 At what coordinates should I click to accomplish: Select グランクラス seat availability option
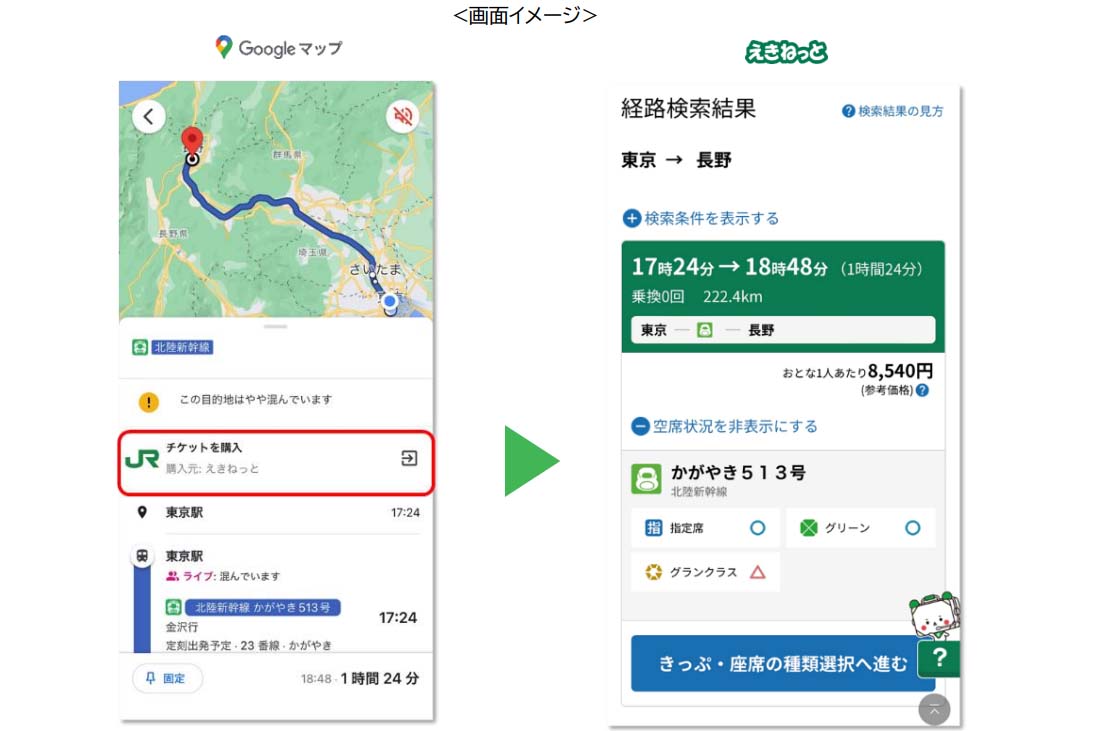coord(705,572)
